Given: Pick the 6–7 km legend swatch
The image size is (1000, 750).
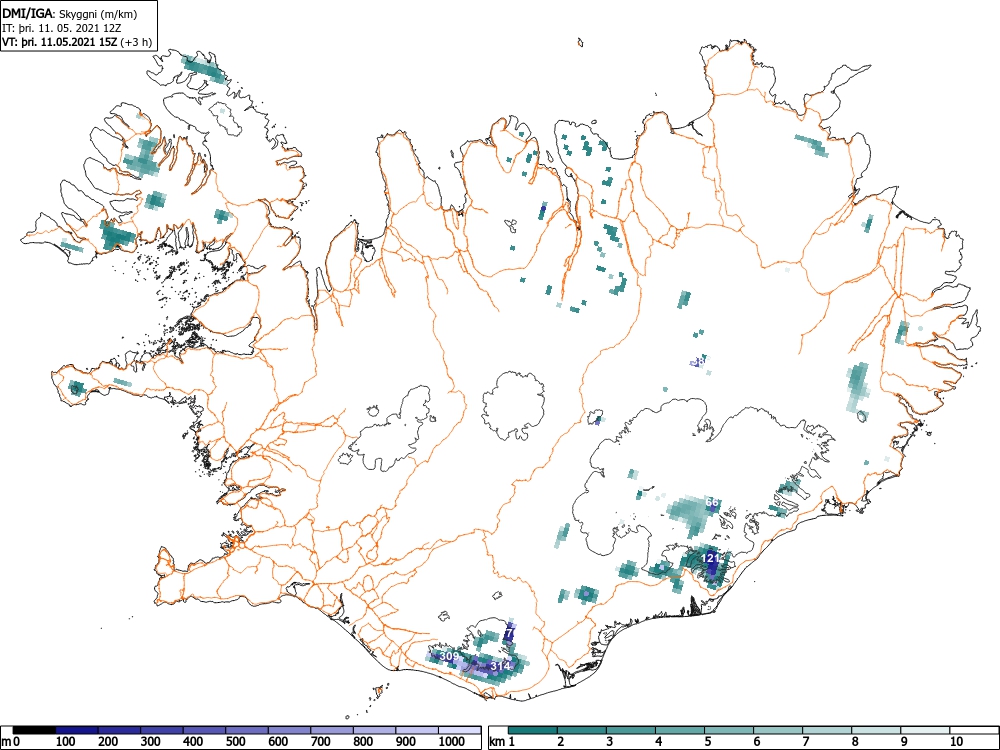Looking at the screenshot, I should pyautogui.click(x=779, y=730).
